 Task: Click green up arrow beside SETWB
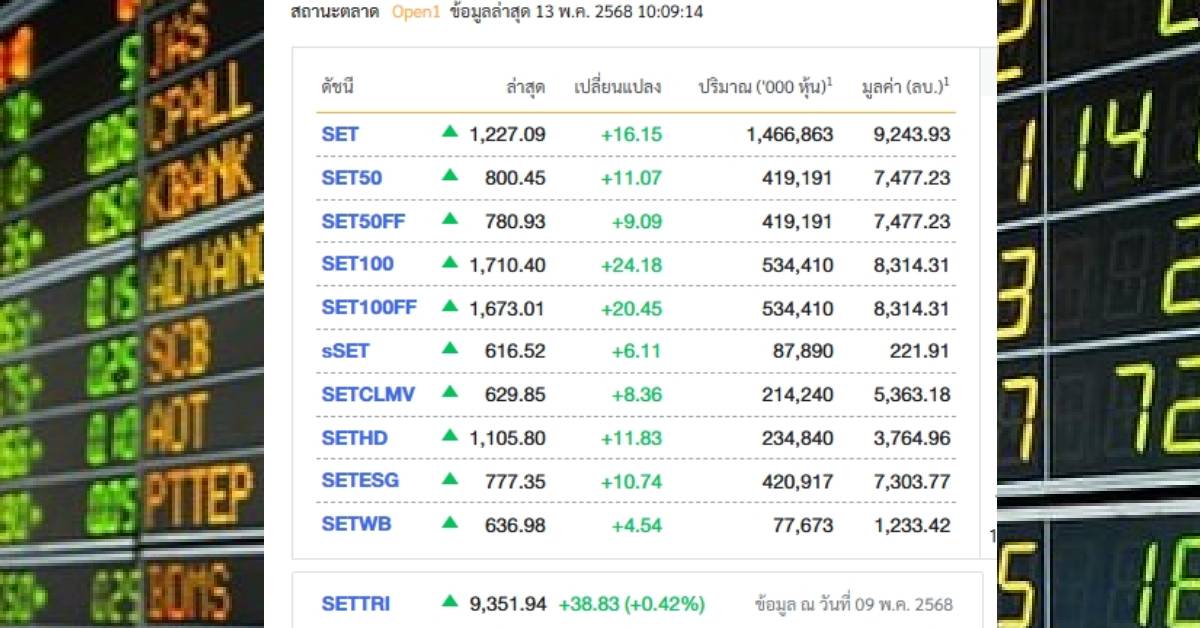tap(450, 522)
